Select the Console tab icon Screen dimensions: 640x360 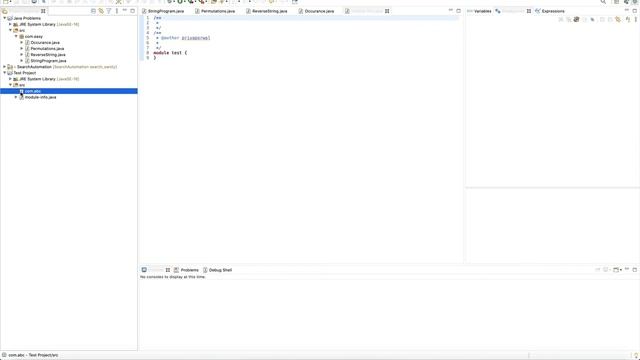click(x=144, y=270)
